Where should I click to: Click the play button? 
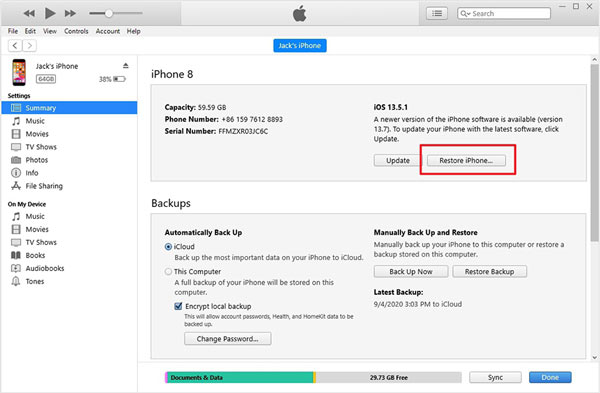coord(50,13)
